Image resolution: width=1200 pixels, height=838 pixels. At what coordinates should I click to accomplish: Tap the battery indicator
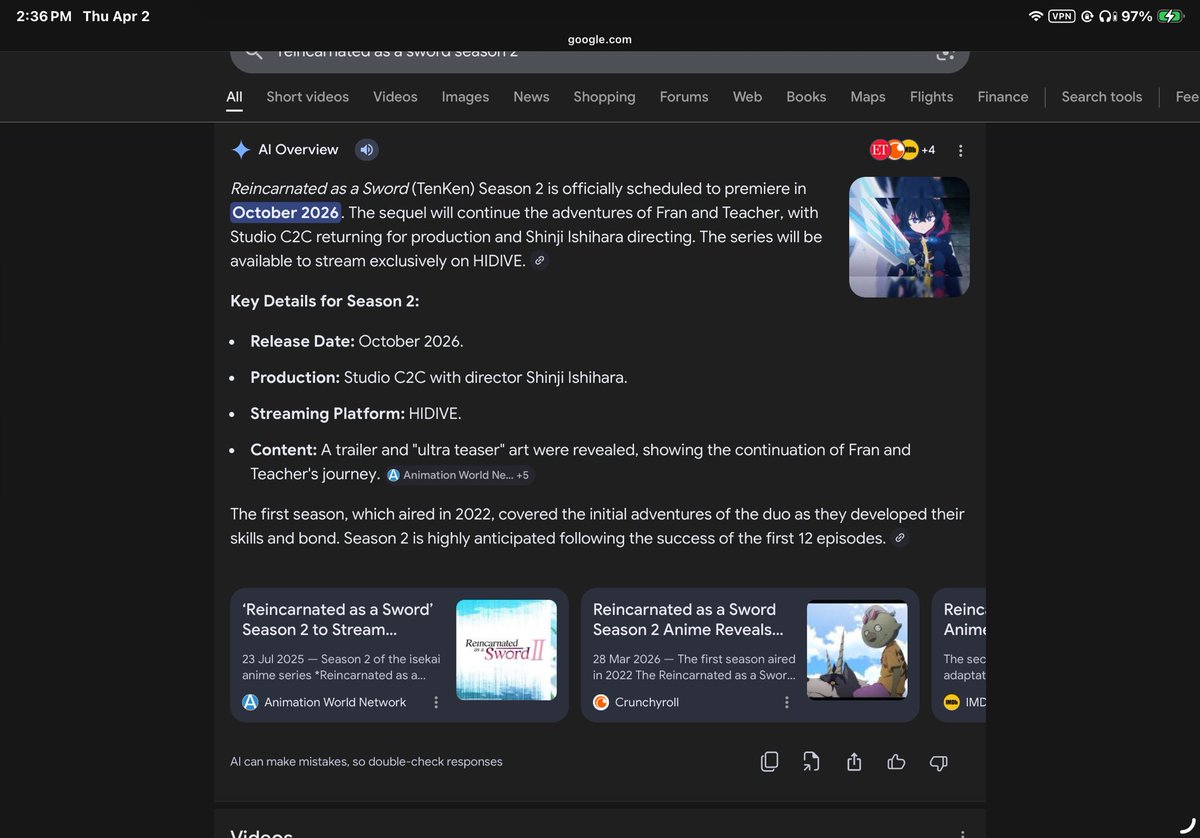[x=1170, y=16]
